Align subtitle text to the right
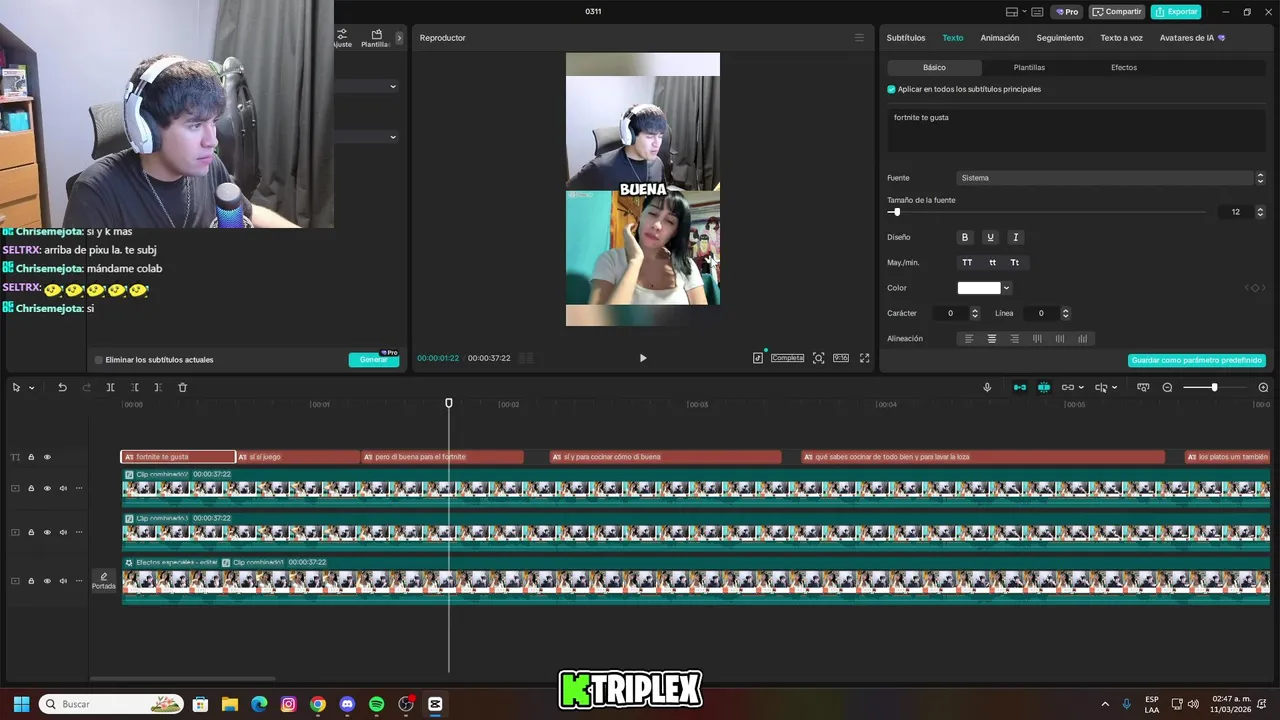Viewport: 1280px width, 720px height. tap(1014, 339)
